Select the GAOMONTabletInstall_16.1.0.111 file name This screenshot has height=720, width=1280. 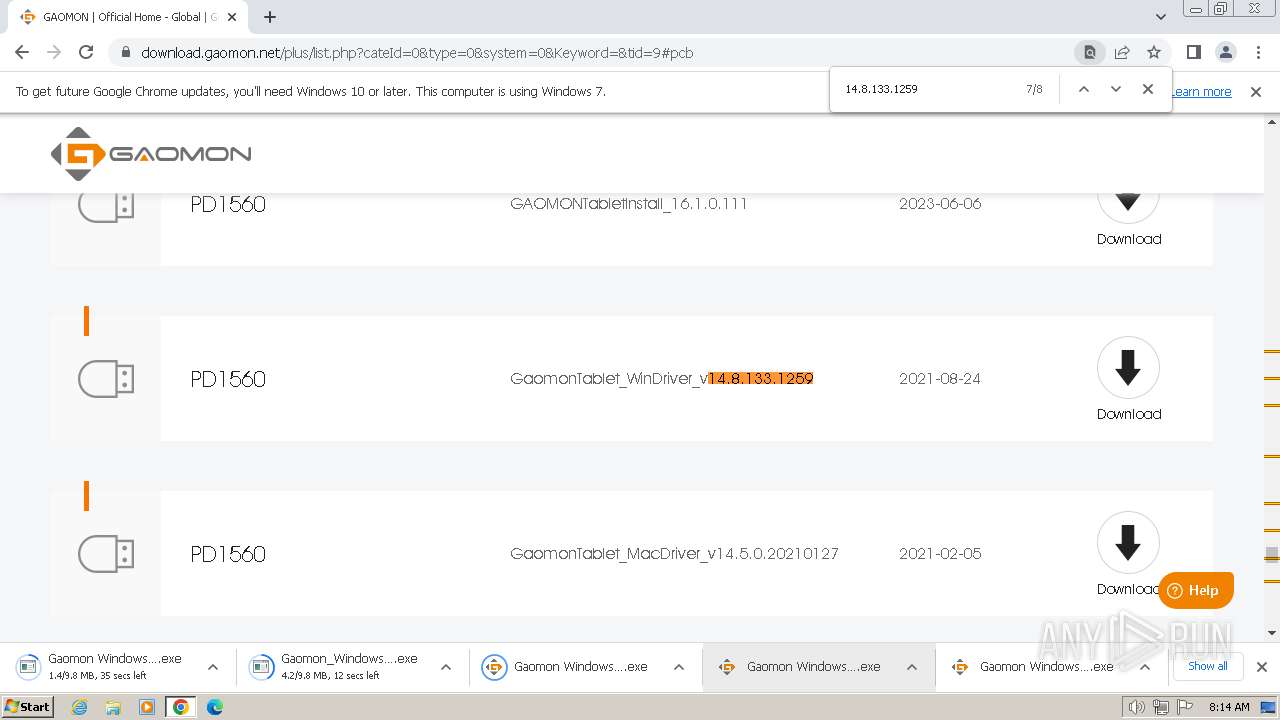coord(629,204)
